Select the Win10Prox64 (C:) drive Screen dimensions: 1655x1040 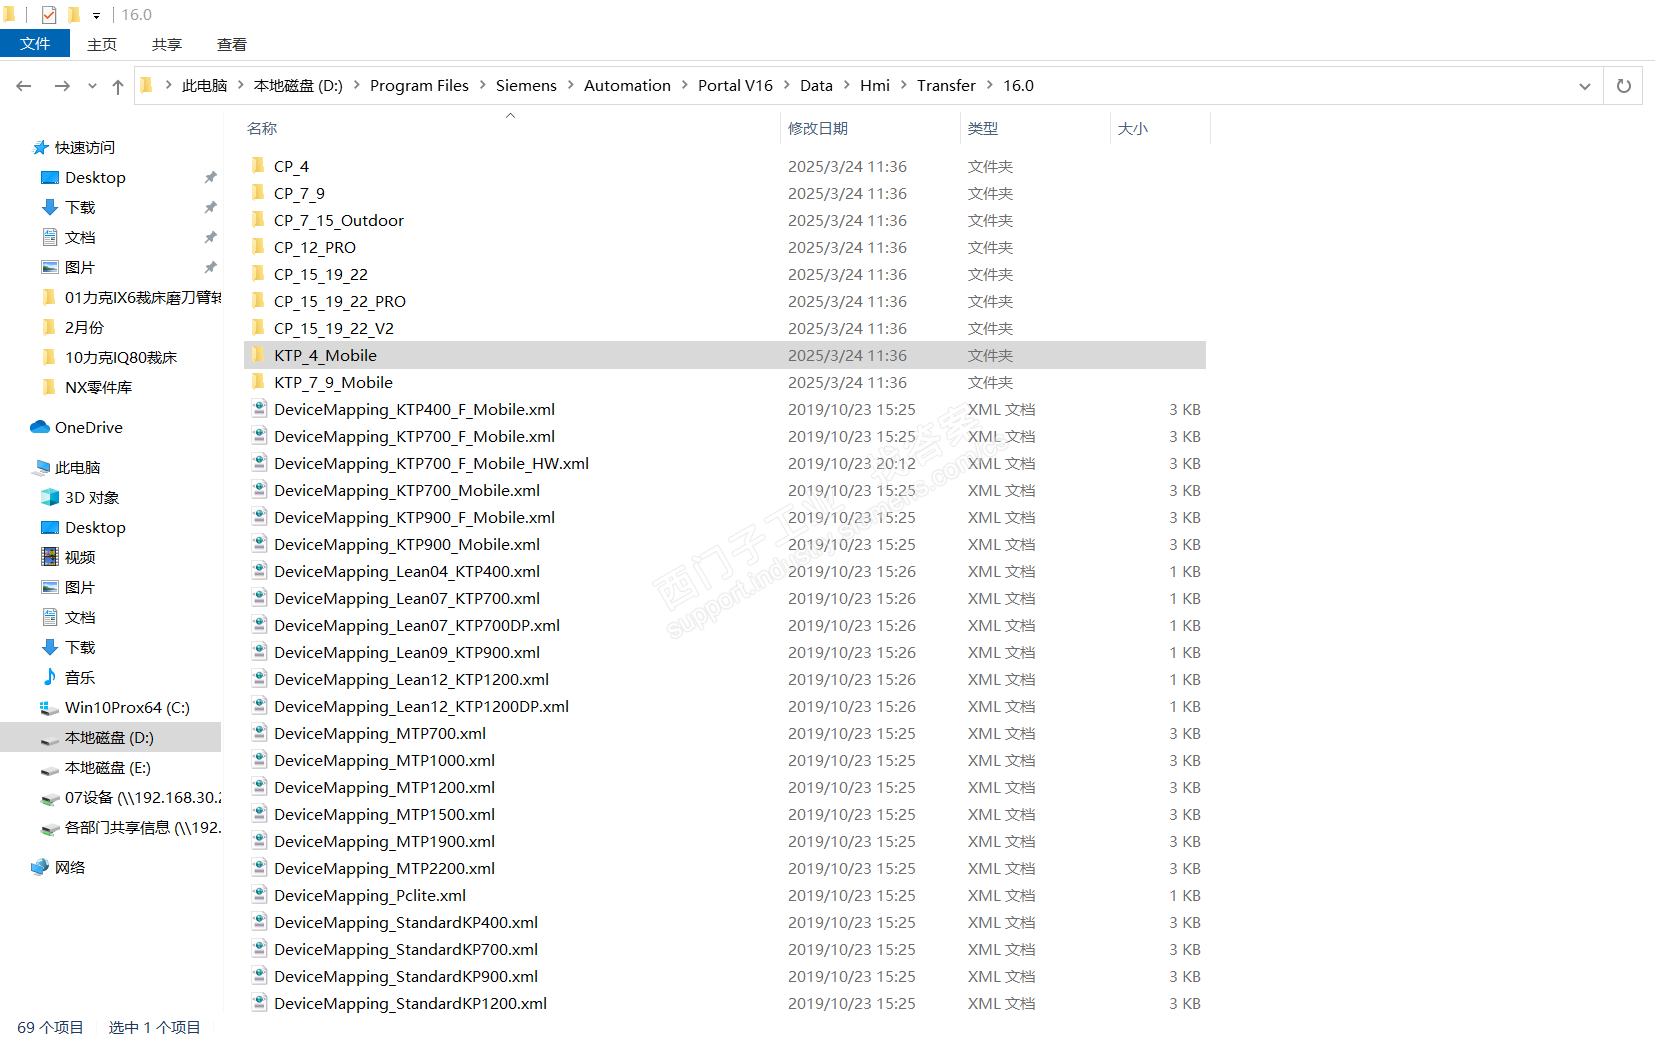pyautogui.click(x=127, y=708)
